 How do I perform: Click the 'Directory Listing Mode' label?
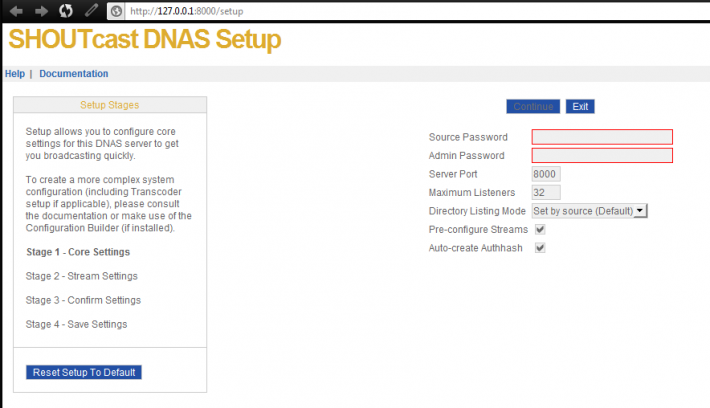477,211
